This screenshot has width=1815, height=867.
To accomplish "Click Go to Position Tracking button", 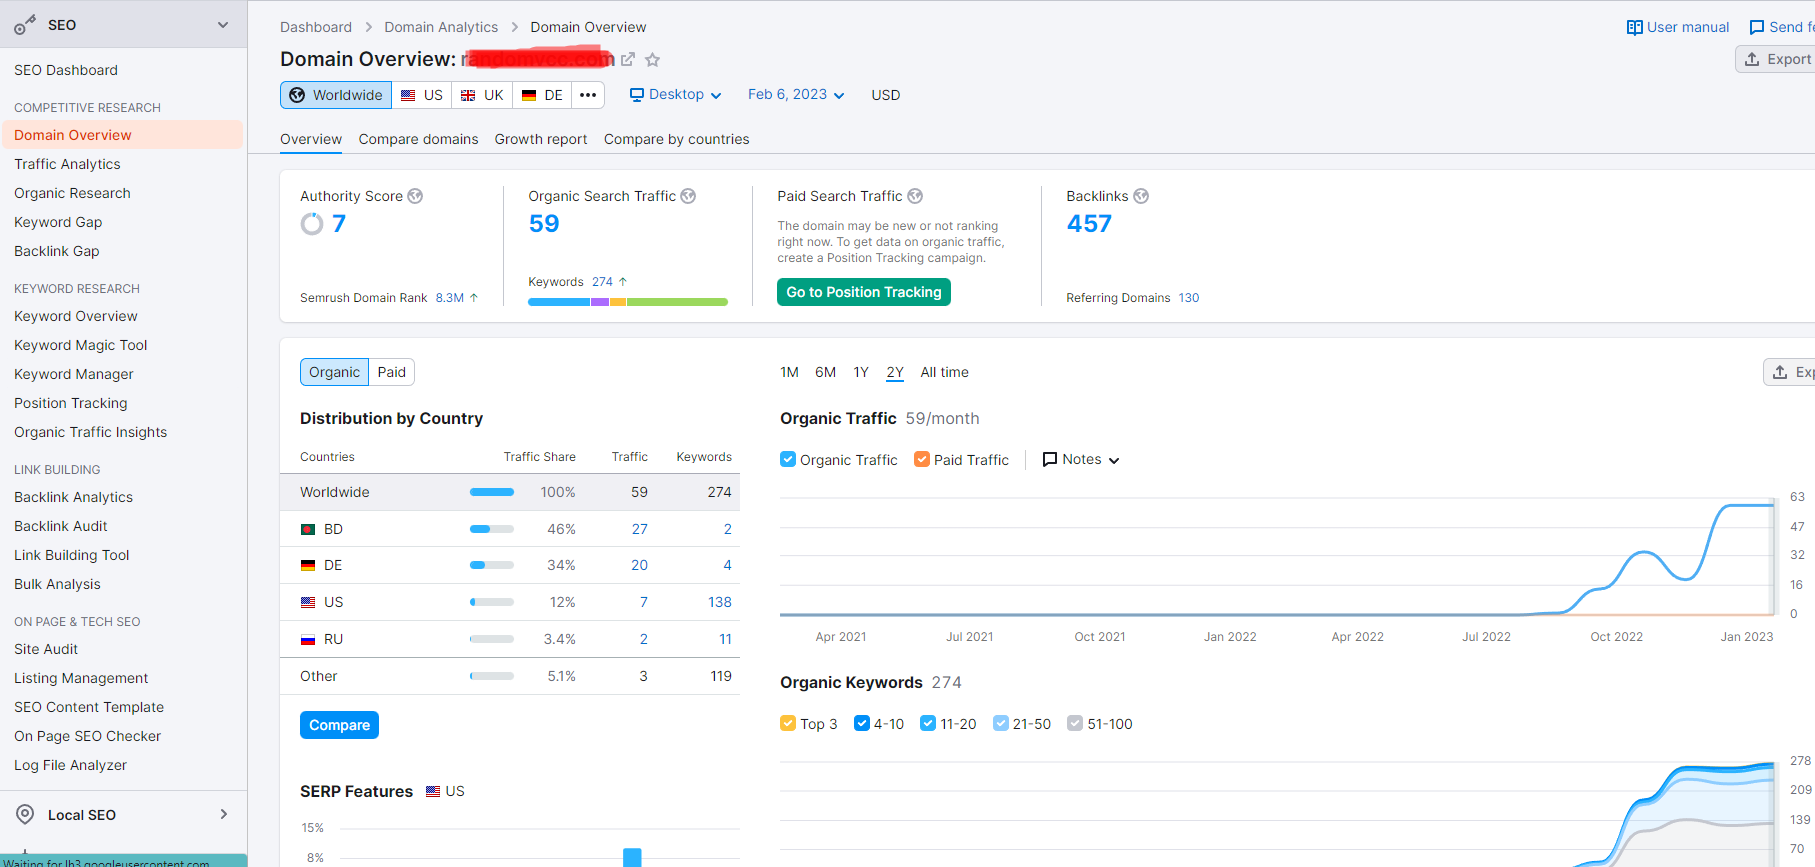I will point(864,292).
